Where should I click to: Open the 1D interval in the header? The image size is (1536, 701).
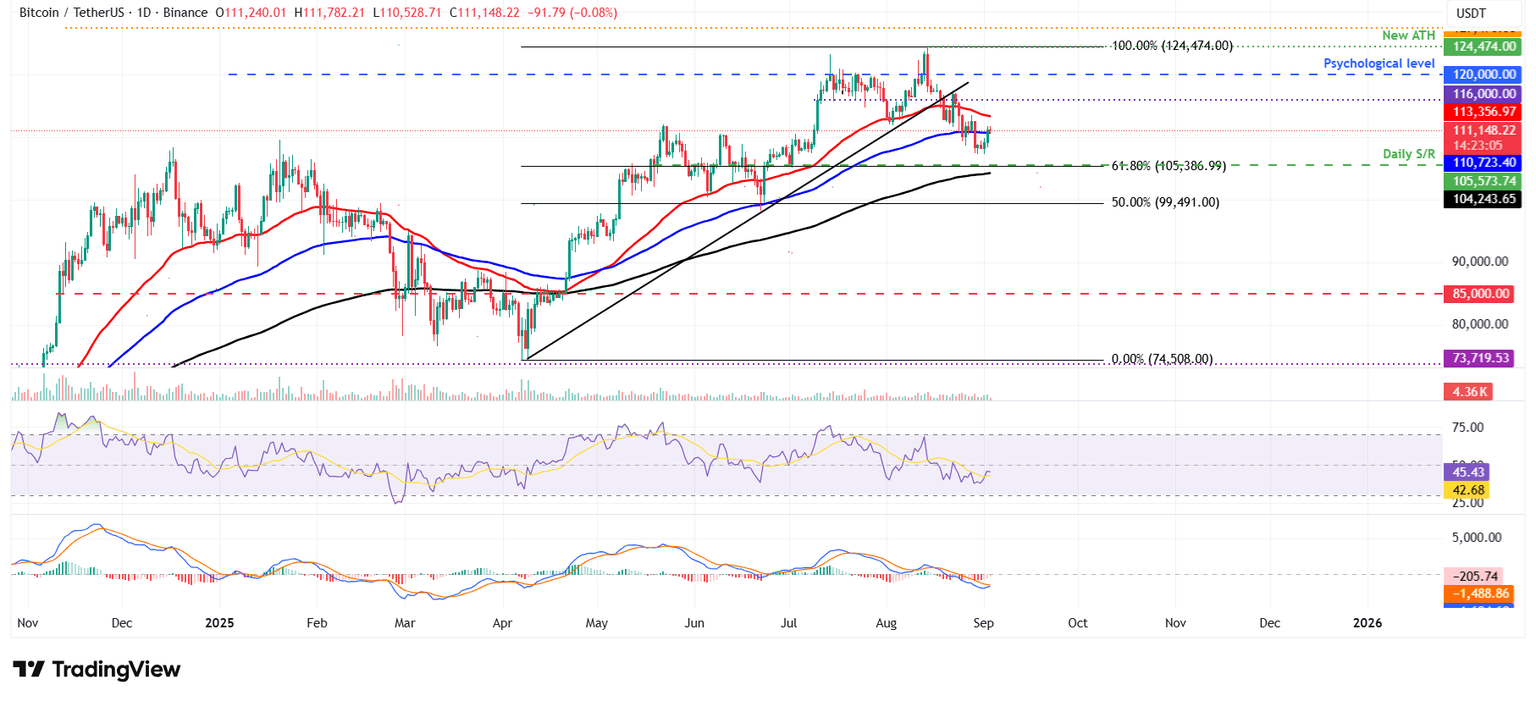(x=146, y=13)
